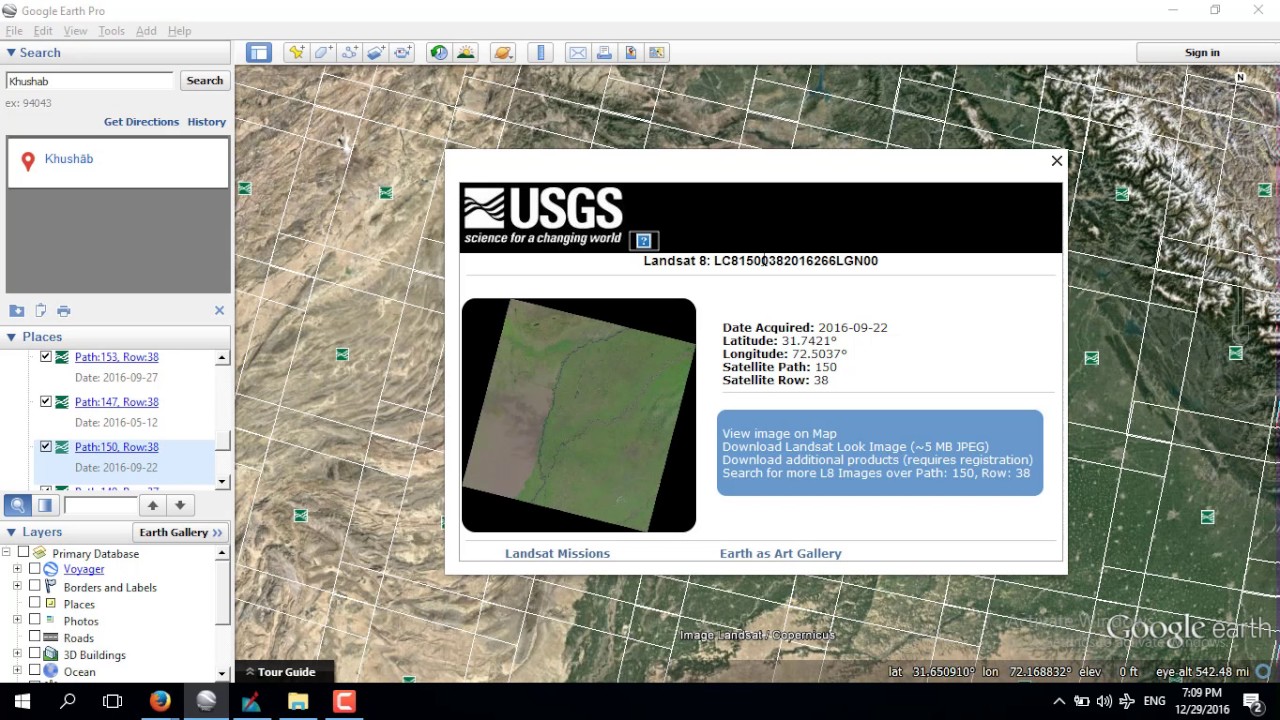The image size is (1280, 720).
Task: Copy search results to My Places folder icon
Action: point(16,311)
